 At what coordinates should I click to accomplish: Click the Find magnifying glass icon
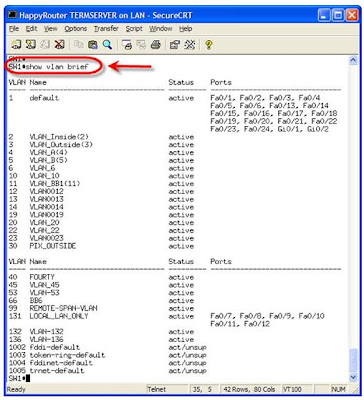click(107, 44)
